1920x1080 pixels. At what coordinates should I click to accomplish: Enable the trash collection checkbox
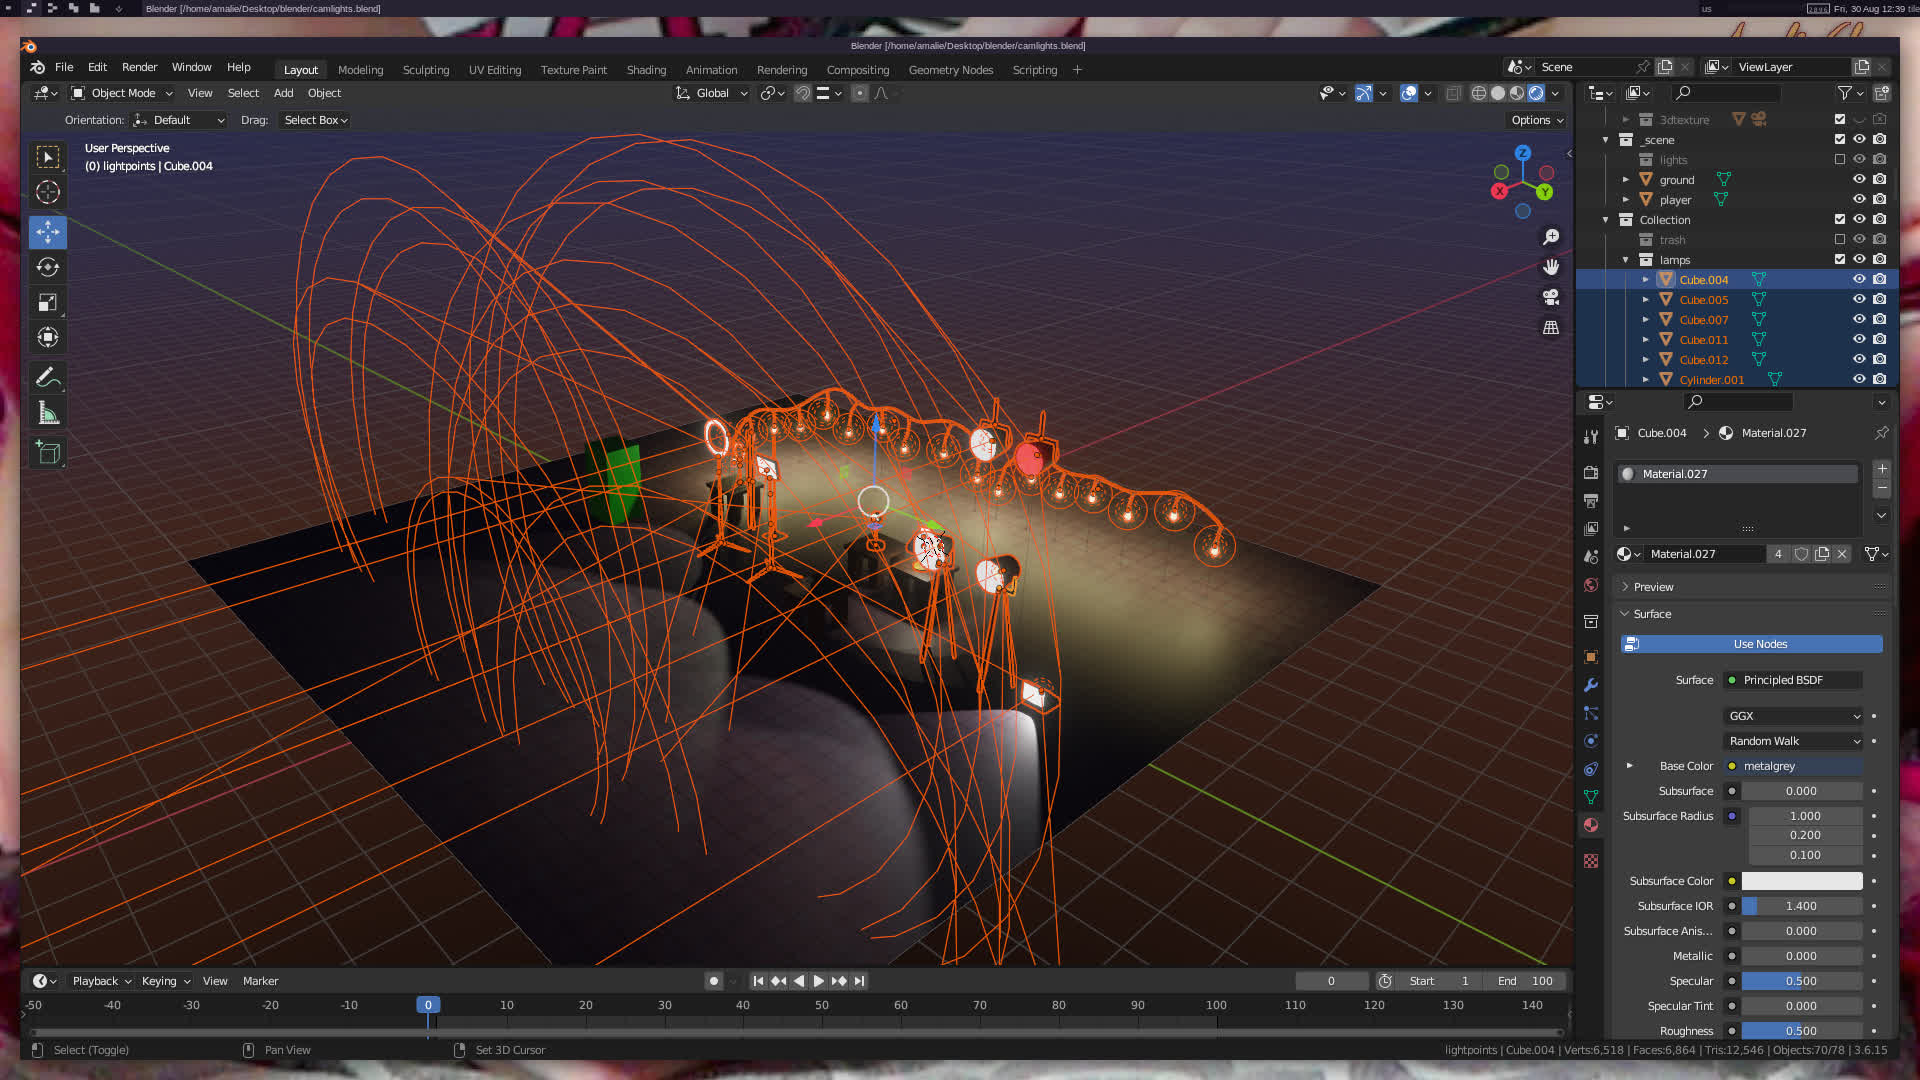pyautogui.click(x=1839, y=240)
